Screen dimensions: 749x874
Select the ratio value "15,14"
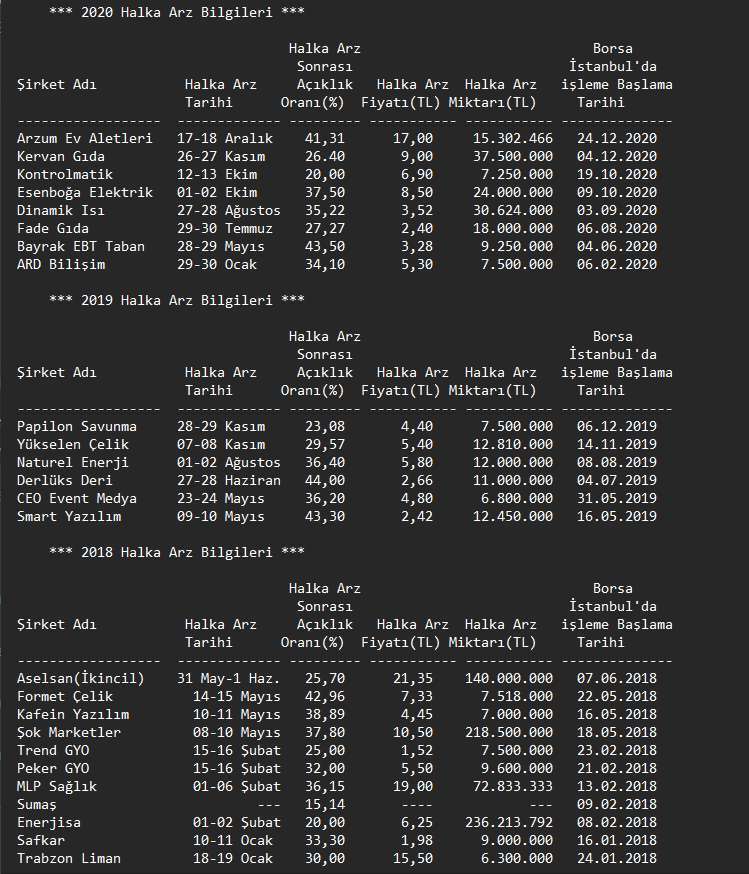[325, 804]
